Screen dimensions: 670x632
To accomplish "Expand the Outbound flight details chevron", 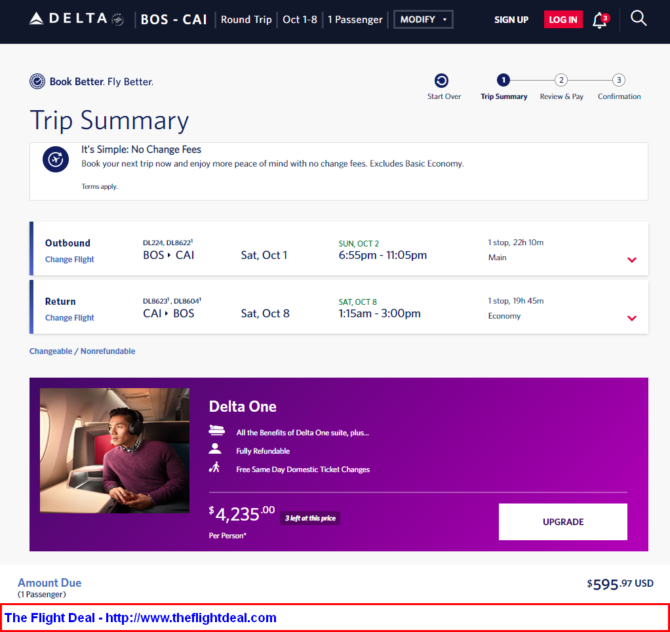I will pyautogui.click(x=632, y=260).
